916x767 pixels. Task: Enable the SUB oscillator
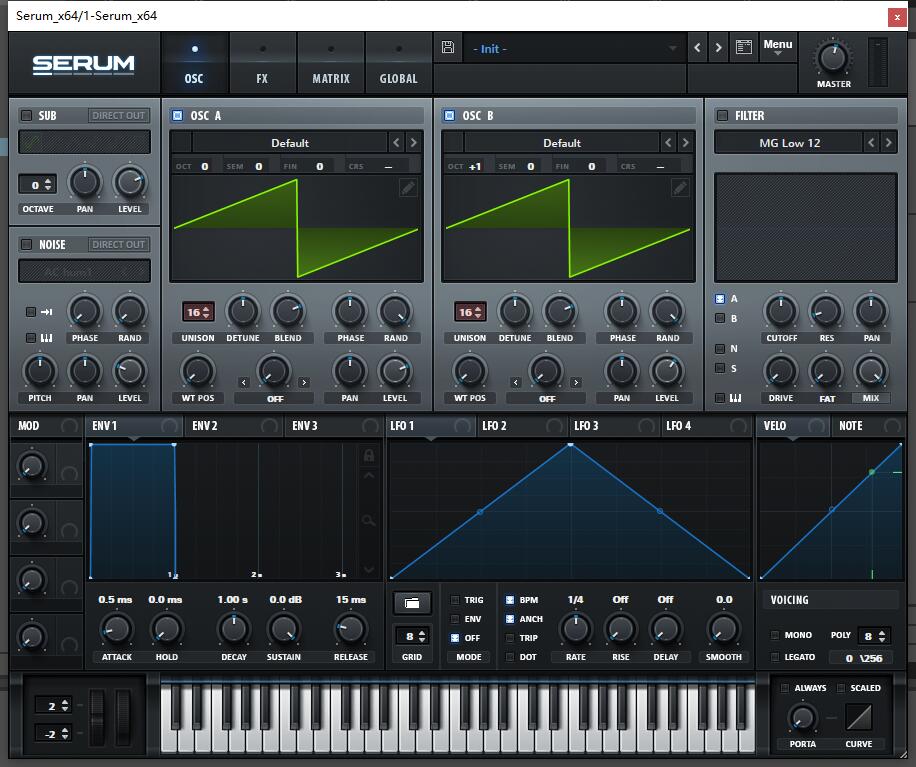tap(26, 115)
